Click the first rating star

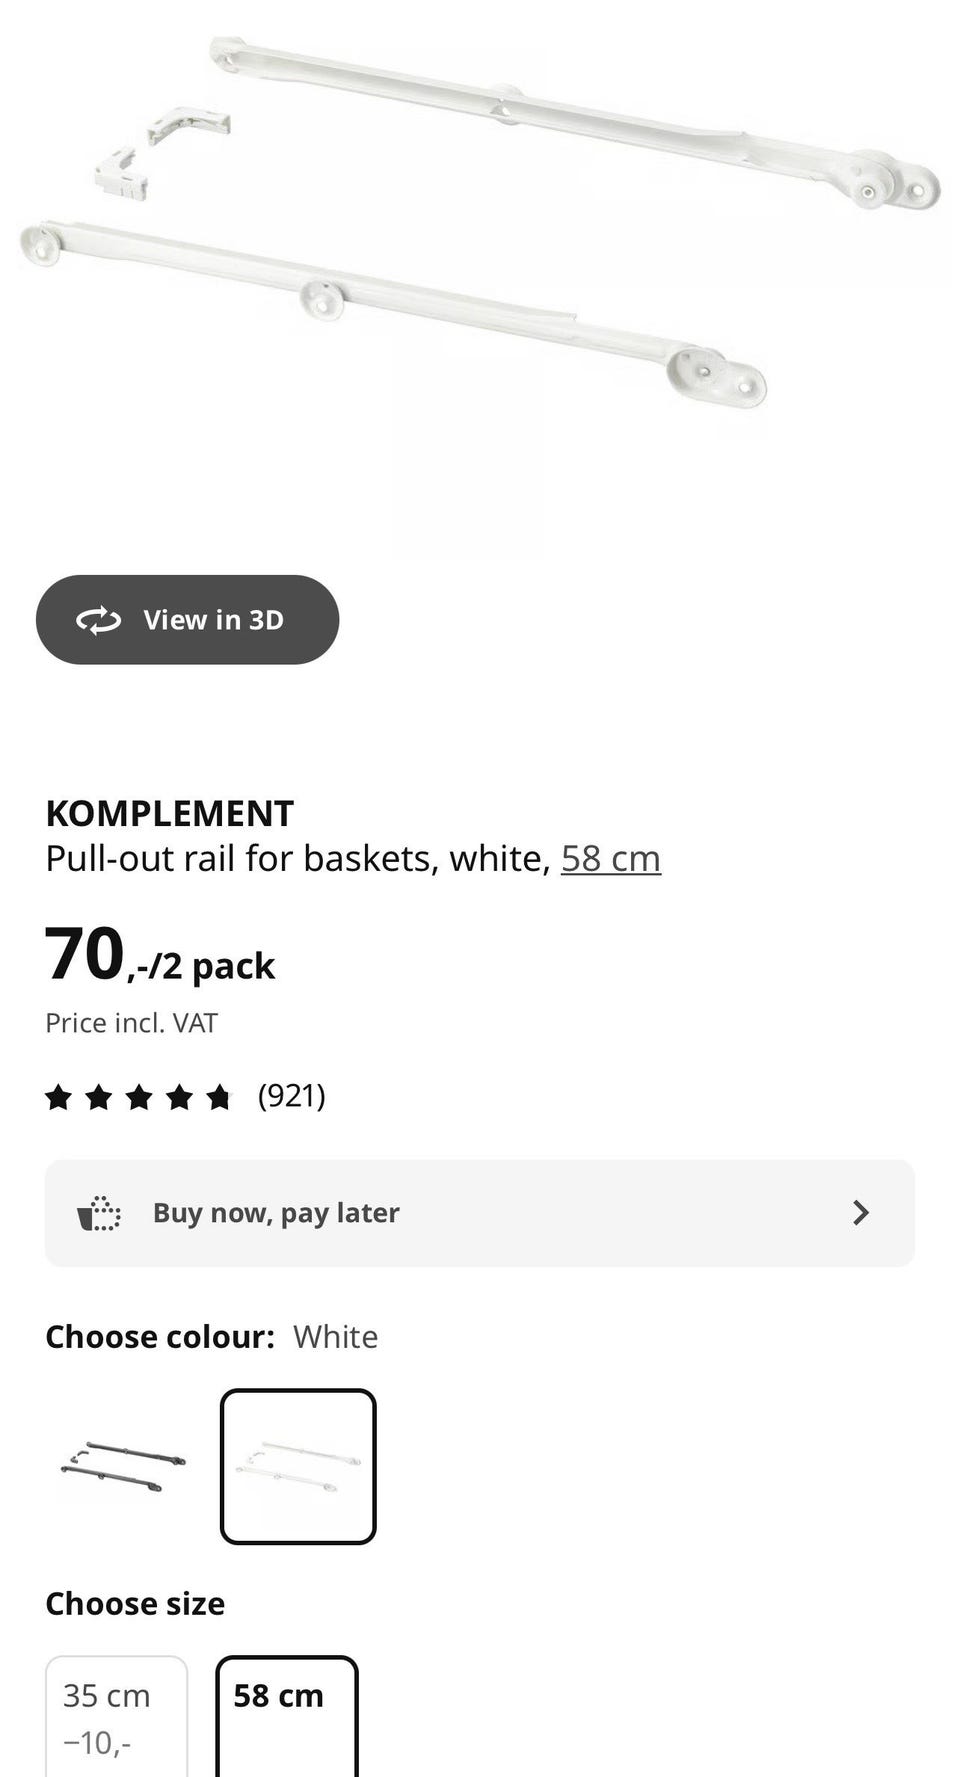59,1097
